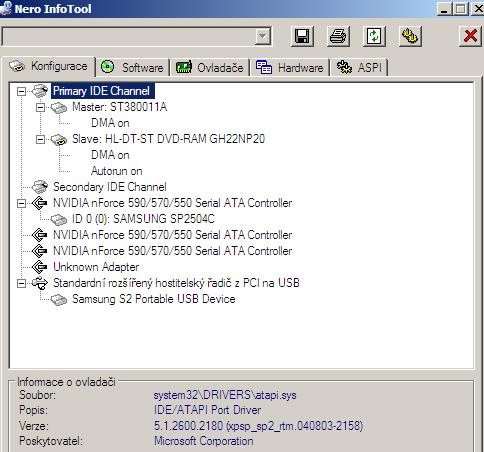Click DMA on under the DVD-RAM slave
Viewport: 484px width, 452px height.
[x=110, y=155]
